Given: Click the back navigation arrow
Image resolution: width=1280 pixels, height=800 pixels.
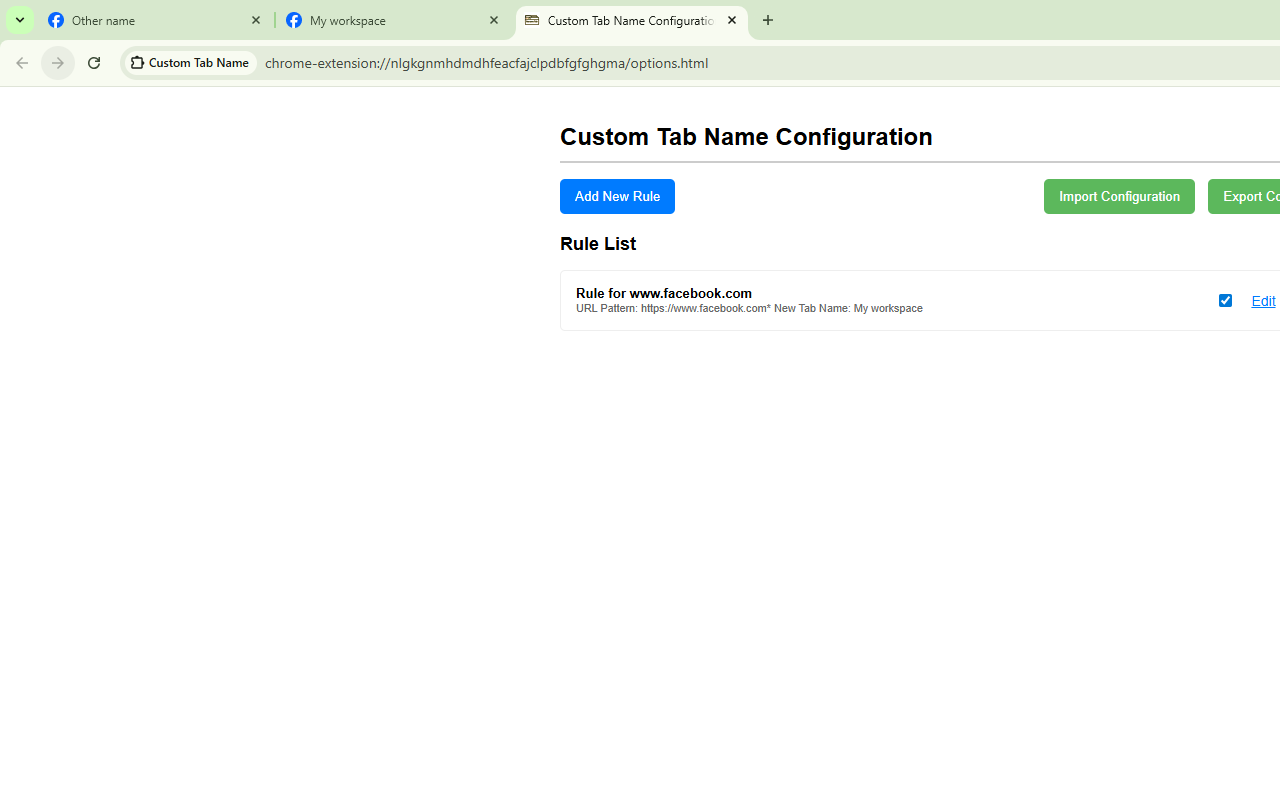Looking at the screenshot, I should (19, 62).
